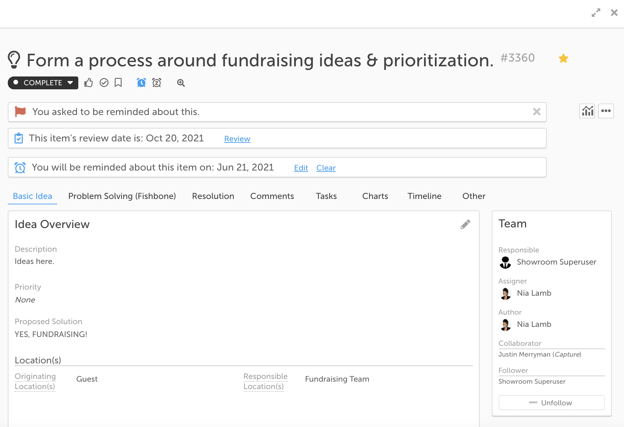Click the review date alarm icon
624x427 pixels.
coord(157,82)
